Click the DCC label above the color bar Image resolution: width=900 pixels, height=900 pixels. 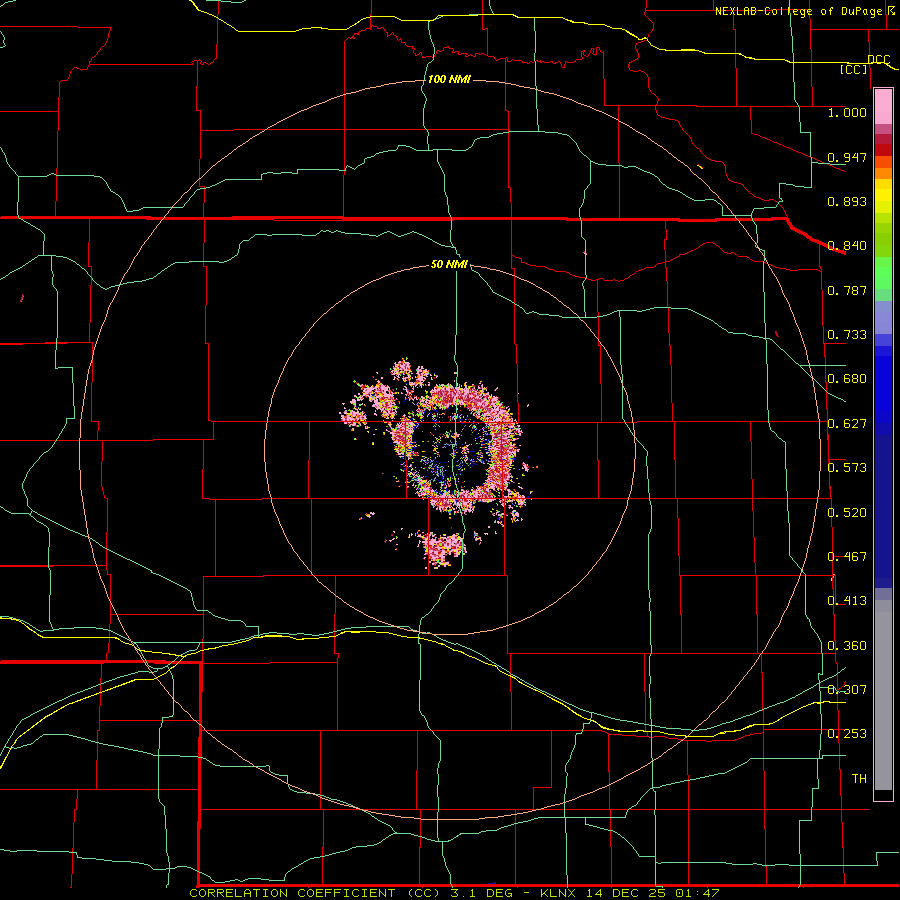(x=878, y=60)
